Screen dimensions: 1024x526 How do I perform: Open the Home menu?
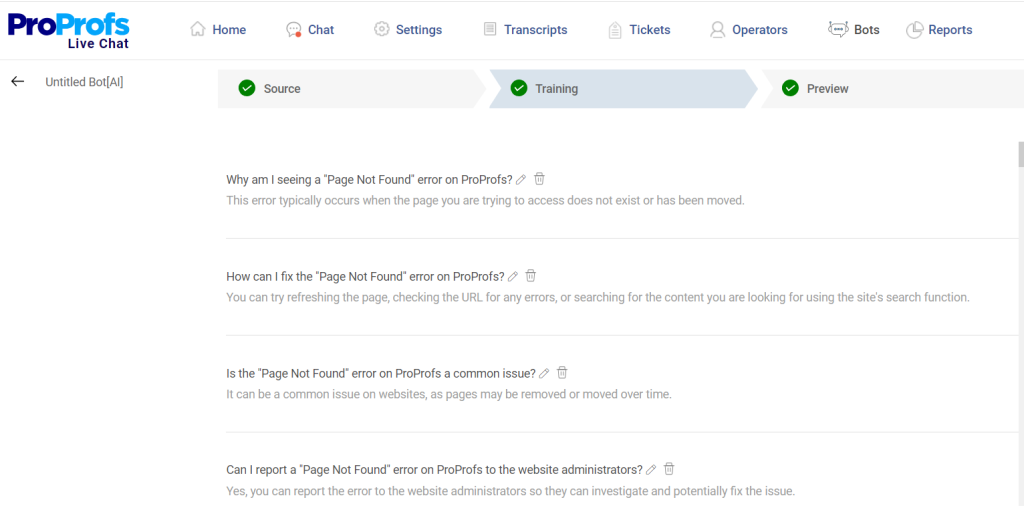(218, 30)
